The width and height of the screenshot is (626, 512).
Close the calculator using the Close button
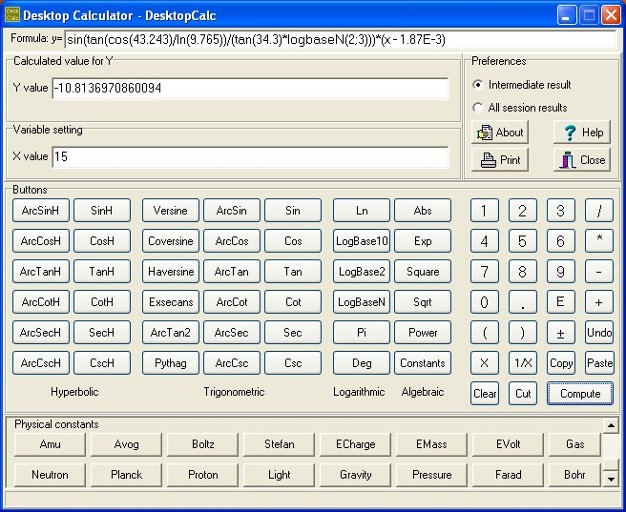pos(582,160)
